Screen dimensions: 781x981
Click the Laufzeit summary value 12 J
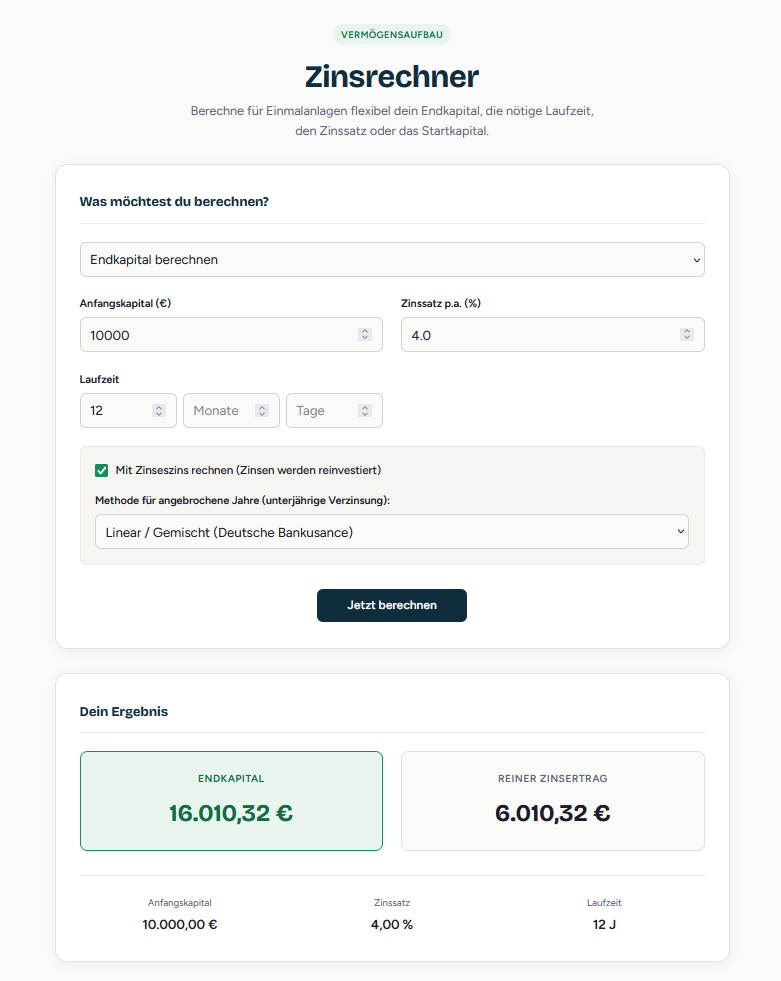tap(604, 925)
